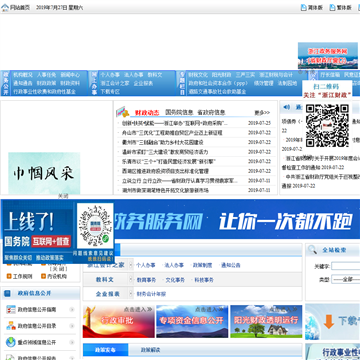Open the 类型 dropdown showing 全部
This screenshot has height=360, width=360.
(x=346, y=279)
